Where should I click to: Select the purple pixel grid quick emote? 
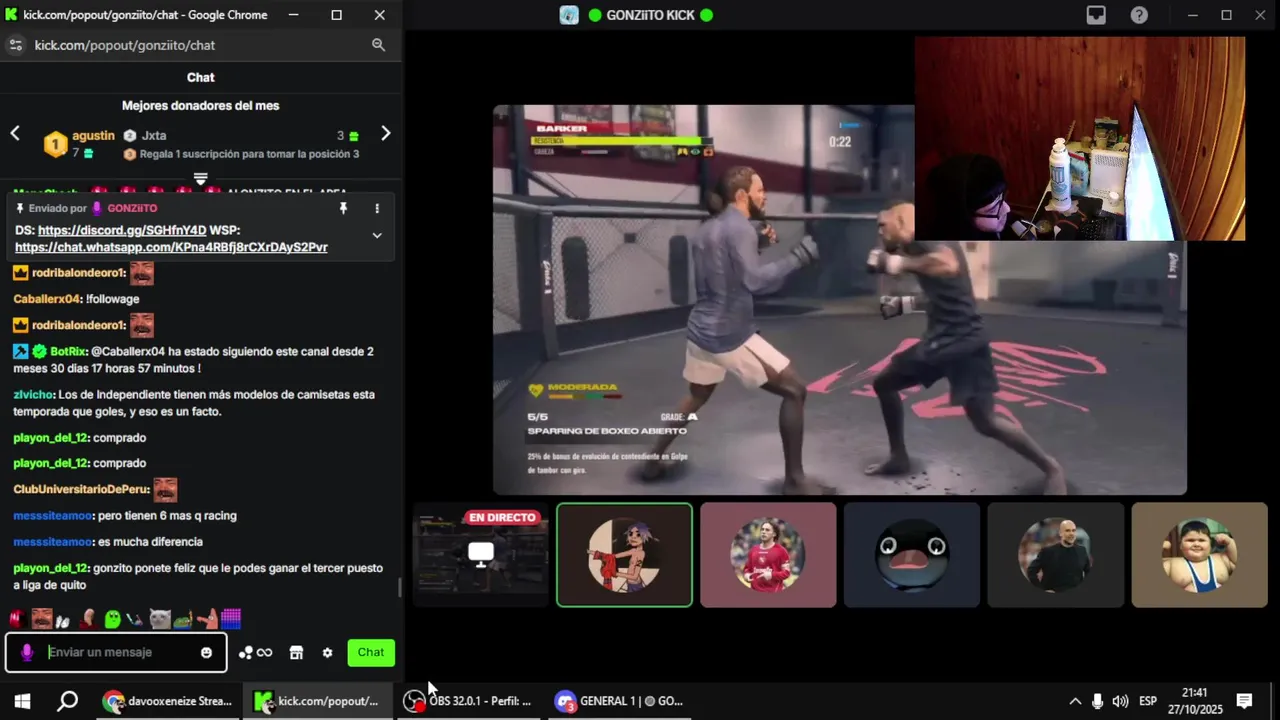pyautogui.click(x=231, y=619)
